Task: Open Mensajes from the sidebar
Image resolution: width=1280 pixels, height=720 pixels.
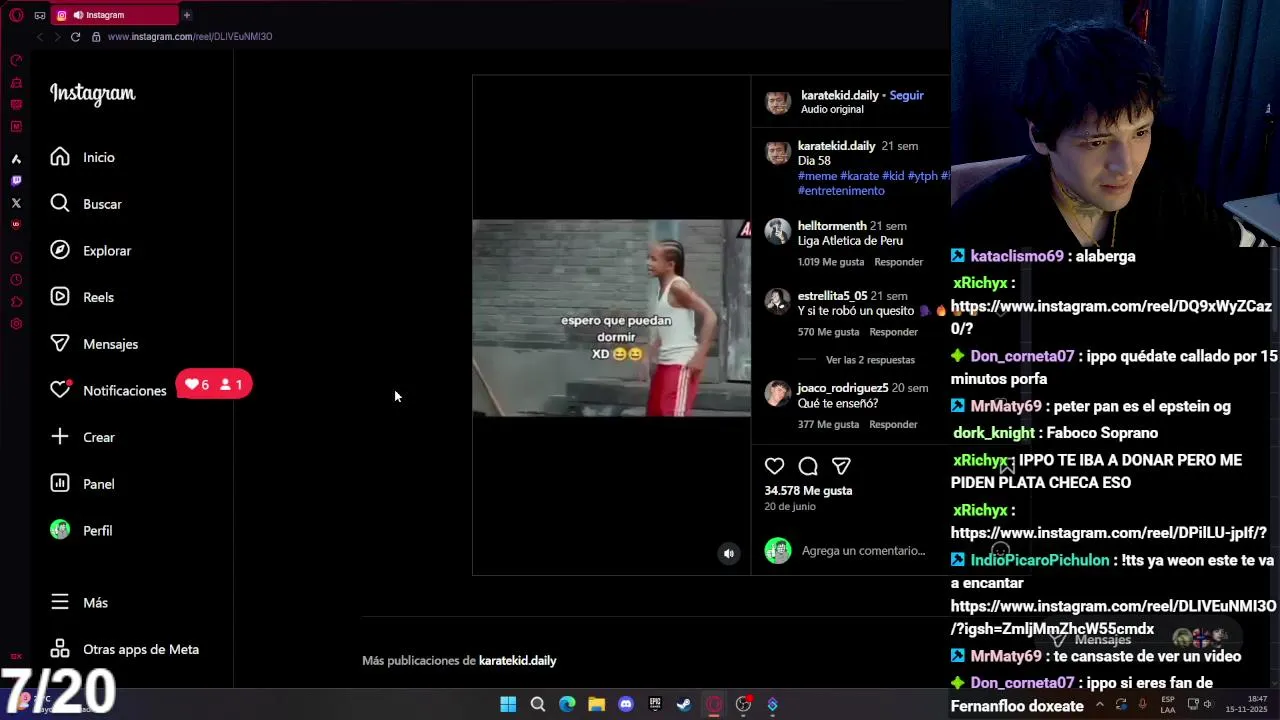Action: 94,344
